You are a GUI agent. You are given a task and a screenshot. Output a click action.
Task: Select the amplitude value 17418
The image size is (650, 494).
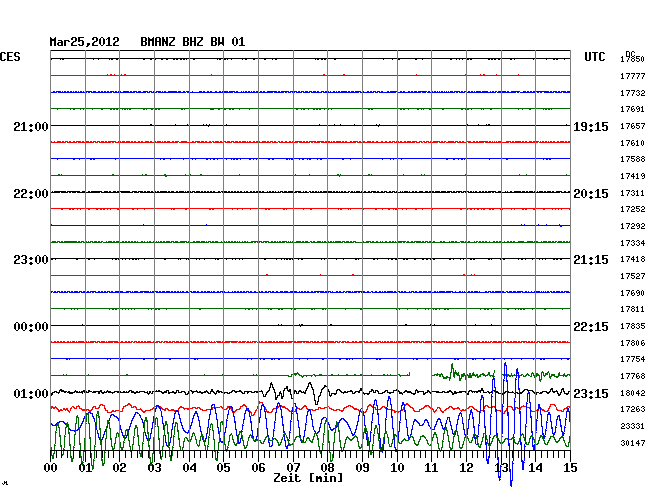point(633,259)
